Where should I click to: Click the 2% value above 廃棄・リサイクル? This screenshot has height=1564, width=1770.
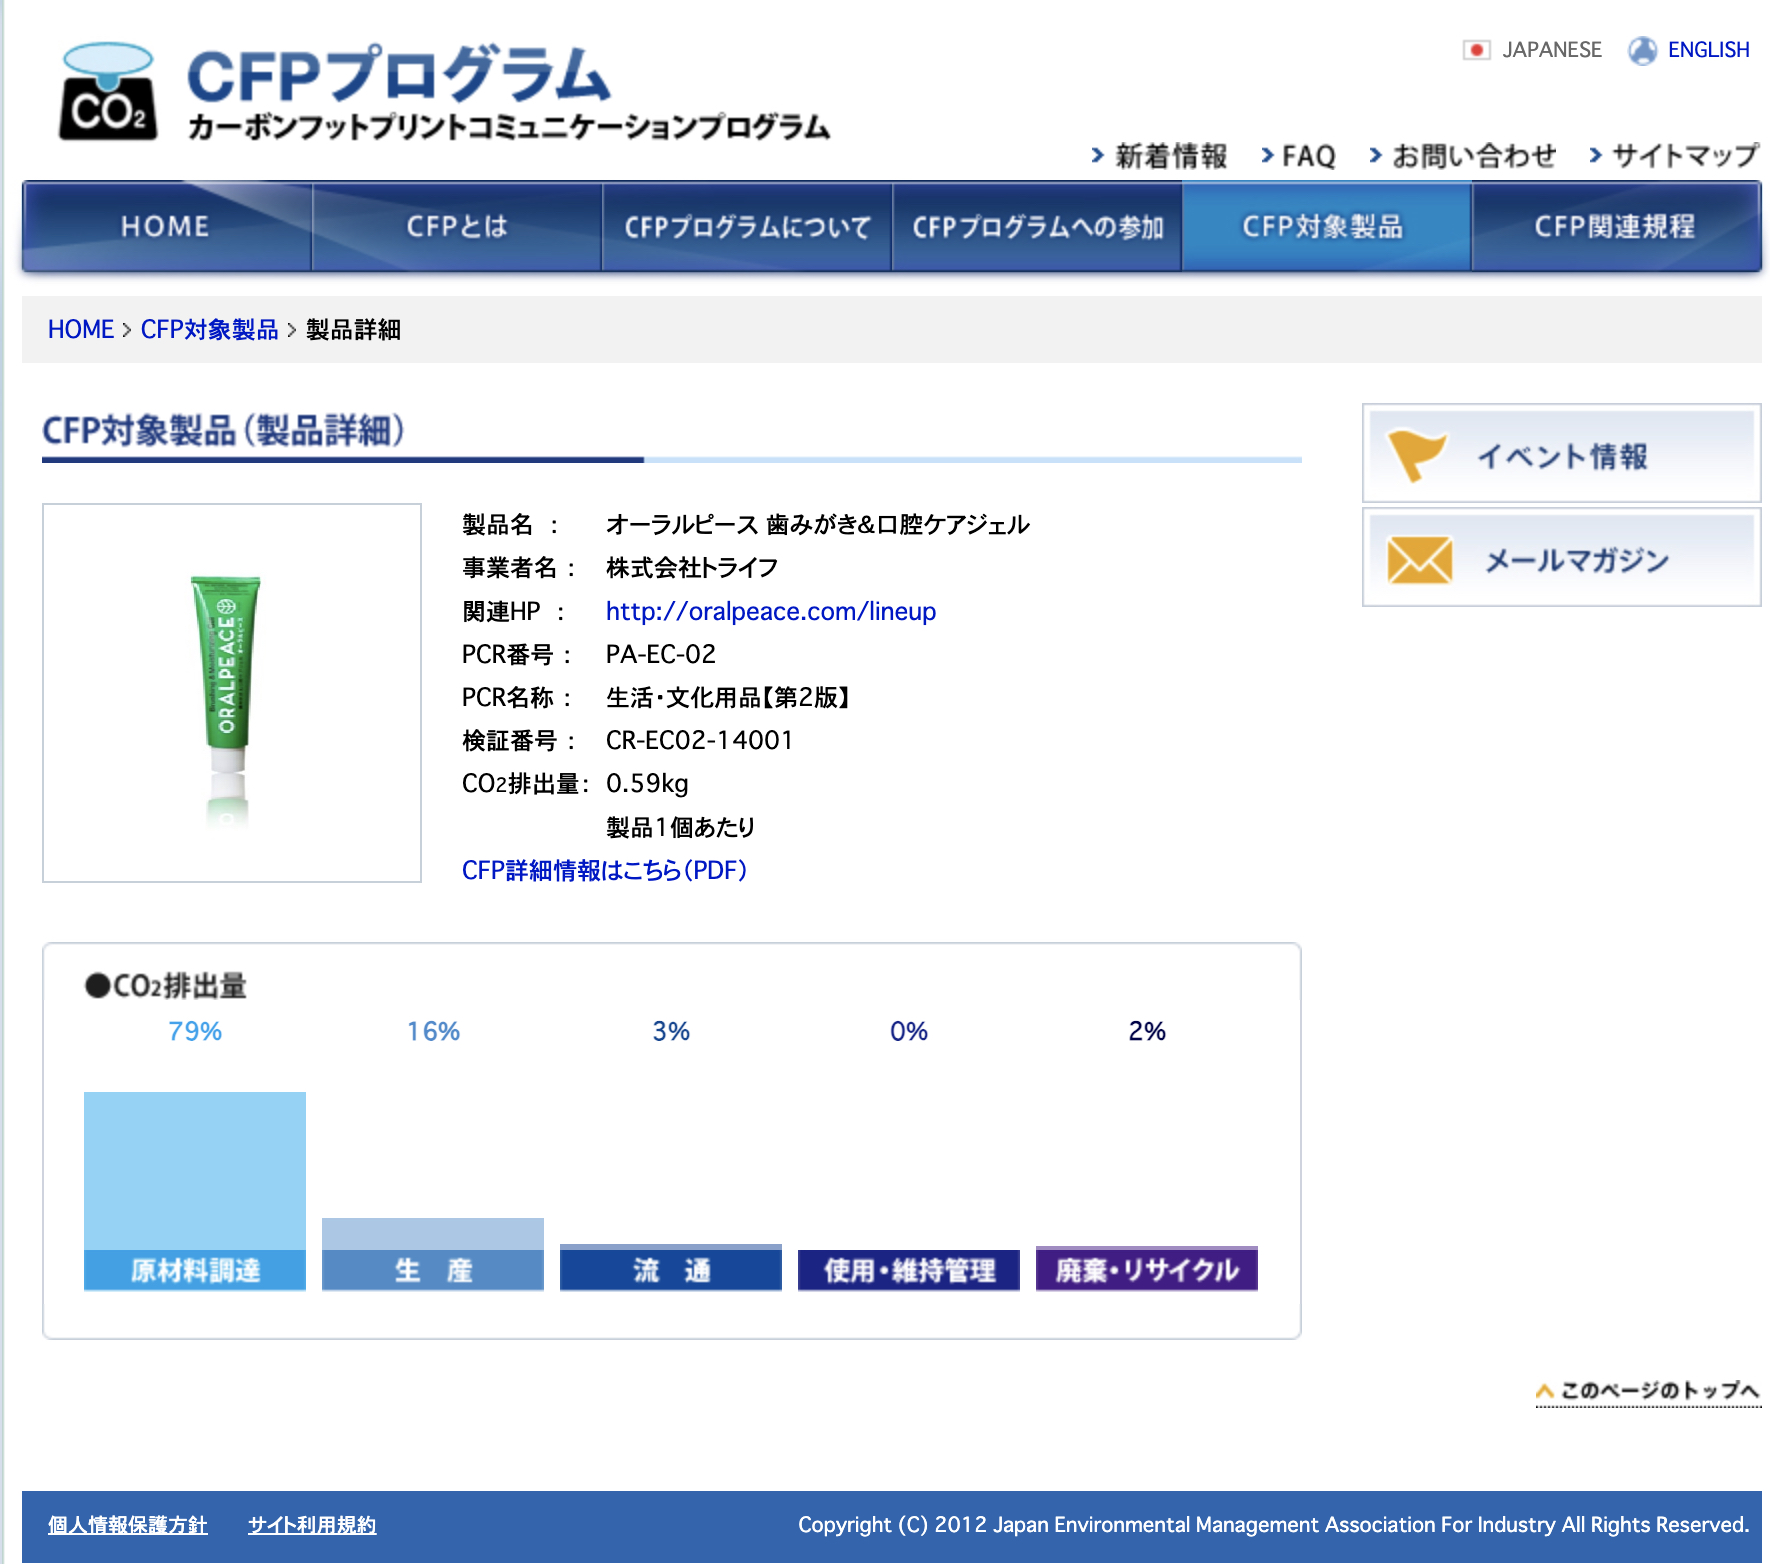point(1147,1031)
